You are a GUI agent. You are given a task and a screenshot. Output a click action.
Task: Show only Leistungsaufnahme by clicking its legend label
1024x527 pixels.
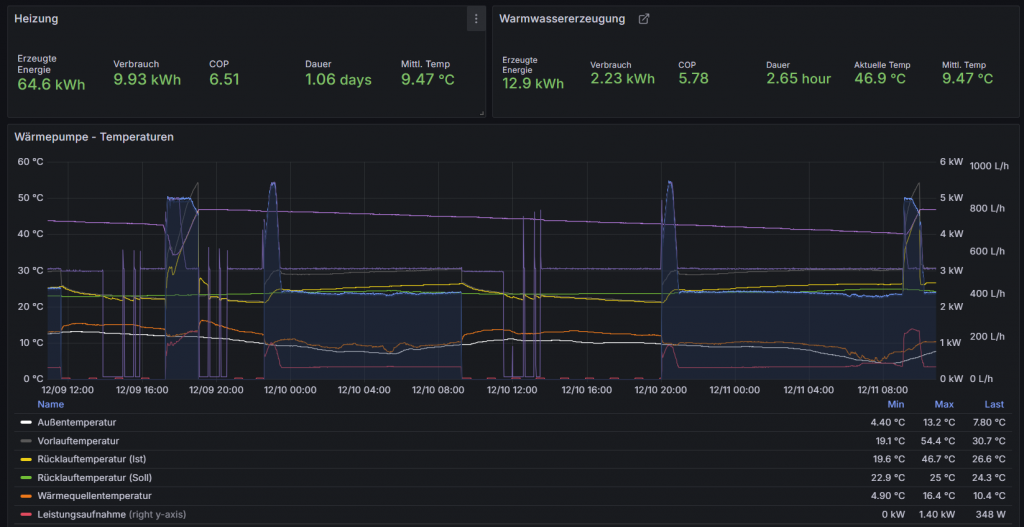pyautogui.click(x=80, y=514)
